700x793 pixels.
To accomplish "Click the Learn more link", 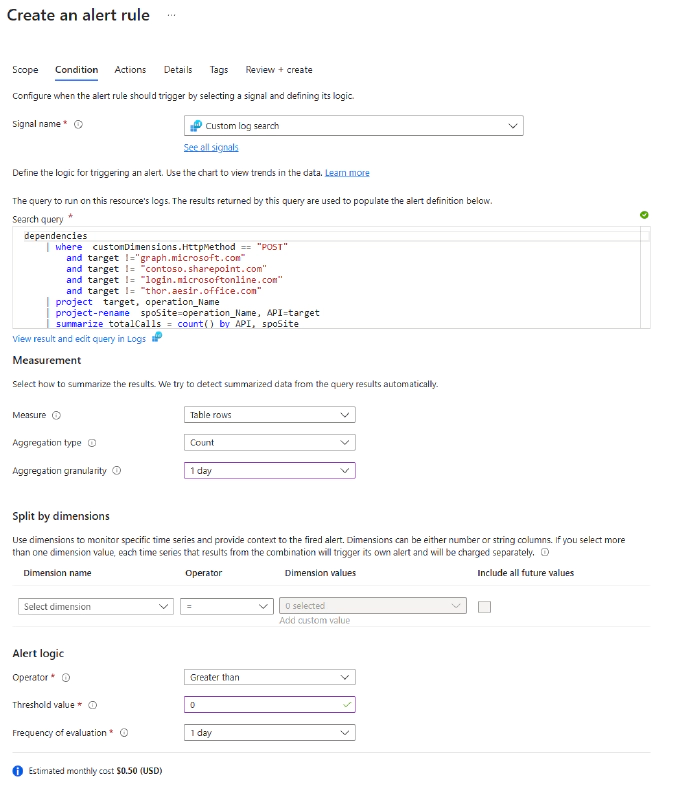I will click(x=347, y=173).
